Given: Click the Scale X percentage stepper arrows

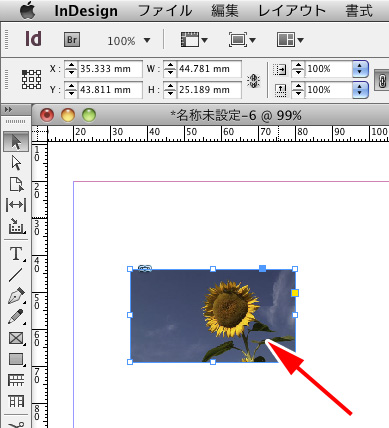Looking at the screenshot, I should tap(298, 69).
